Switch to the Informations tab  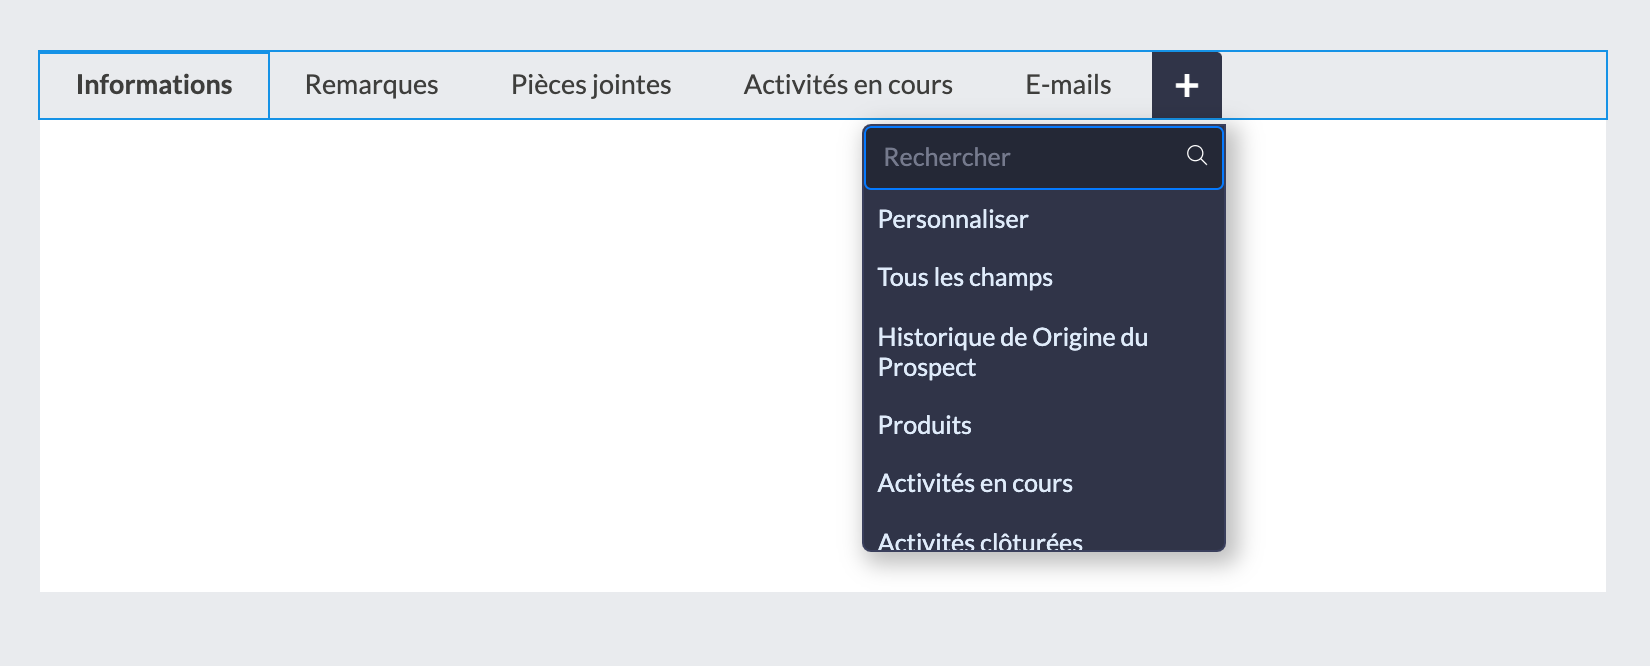[154, 85]
